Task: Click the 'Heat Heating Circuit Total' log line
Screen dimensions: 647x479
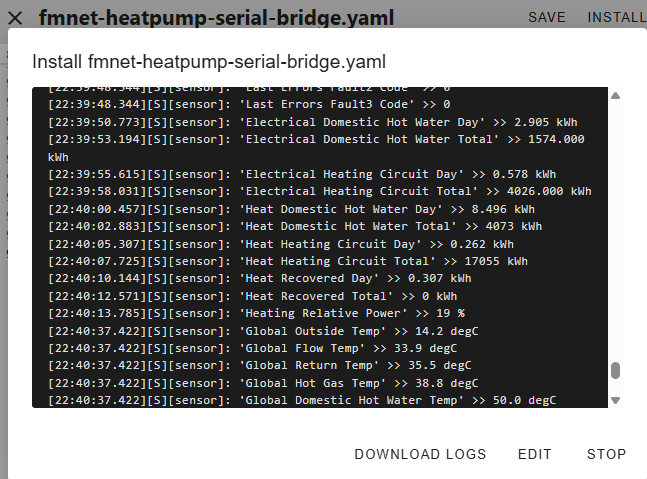Action: 288,261
